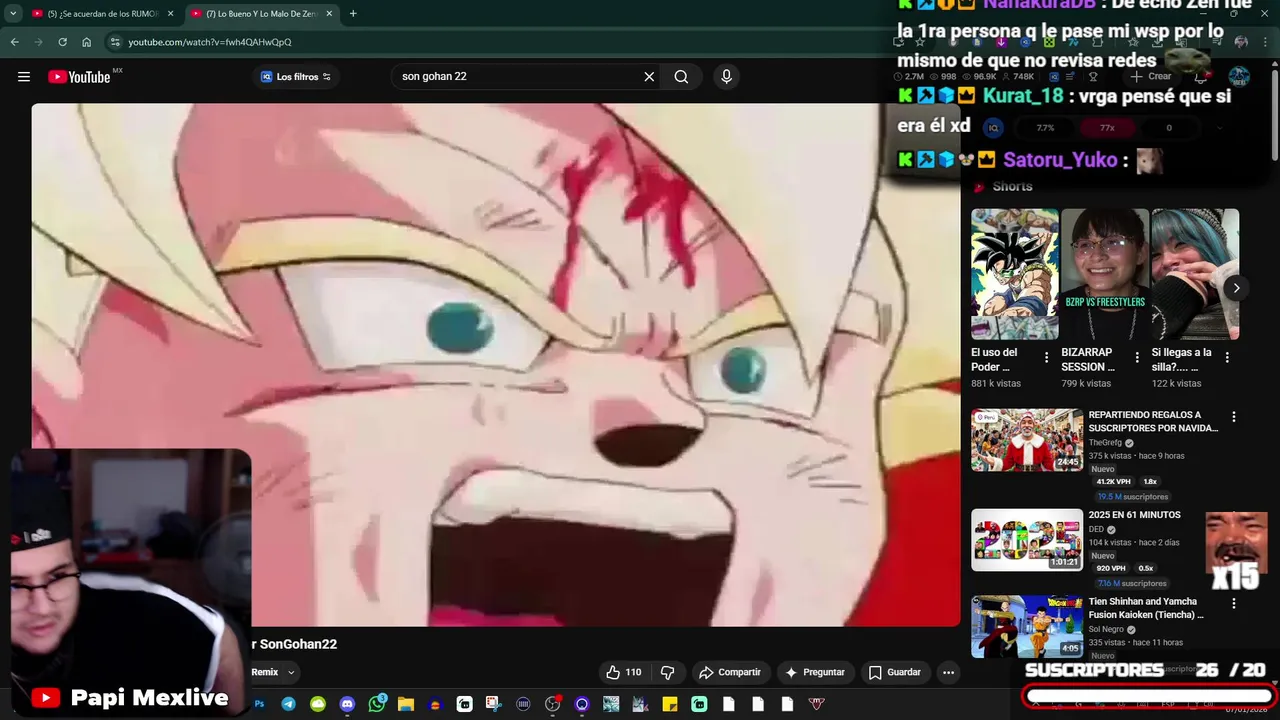Screen dimensions: 1280x720
Task: Open options for 'BIZARRAP SESSION' short
Action: tap(1137, 358)
